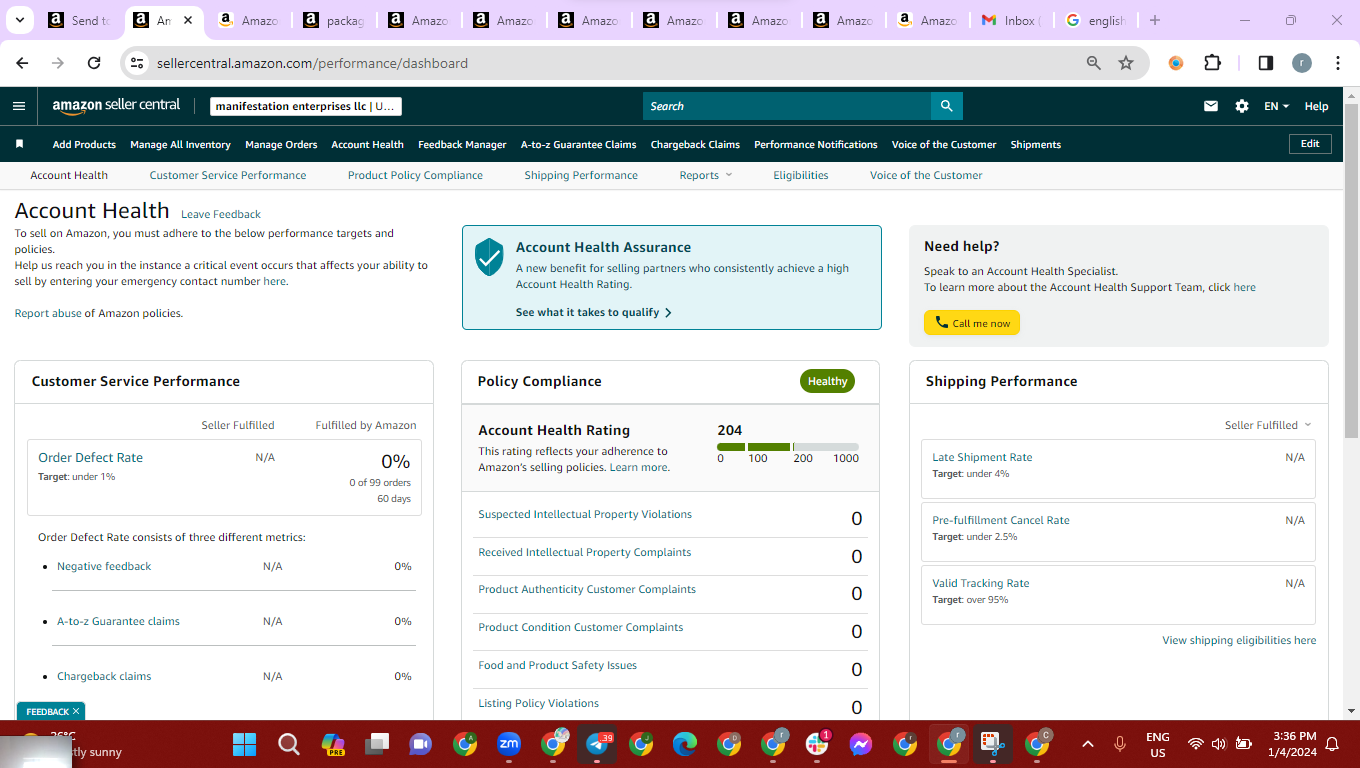Open the Order Defect Rate link
This screenshot has height=768, width=1360.
pyautogui.click(x=91, y=457)
